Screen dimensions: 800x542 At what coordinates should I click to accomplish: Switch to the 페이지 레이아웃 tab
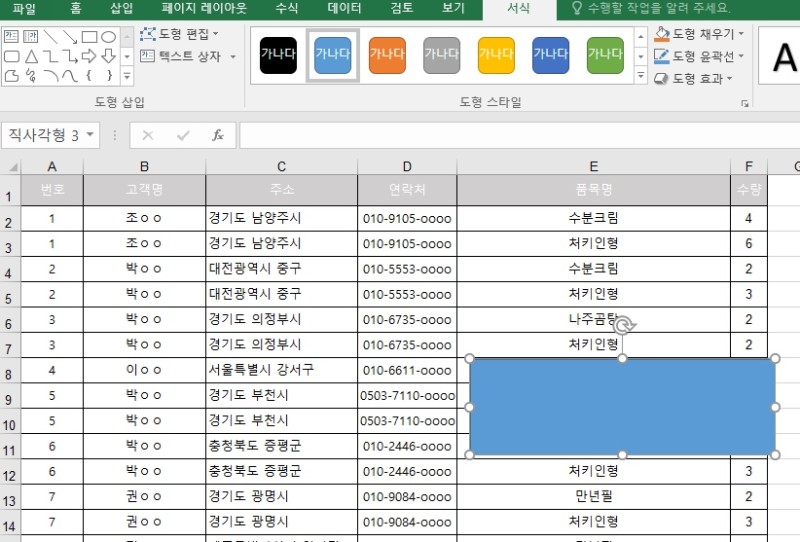(x=204, y=8)
